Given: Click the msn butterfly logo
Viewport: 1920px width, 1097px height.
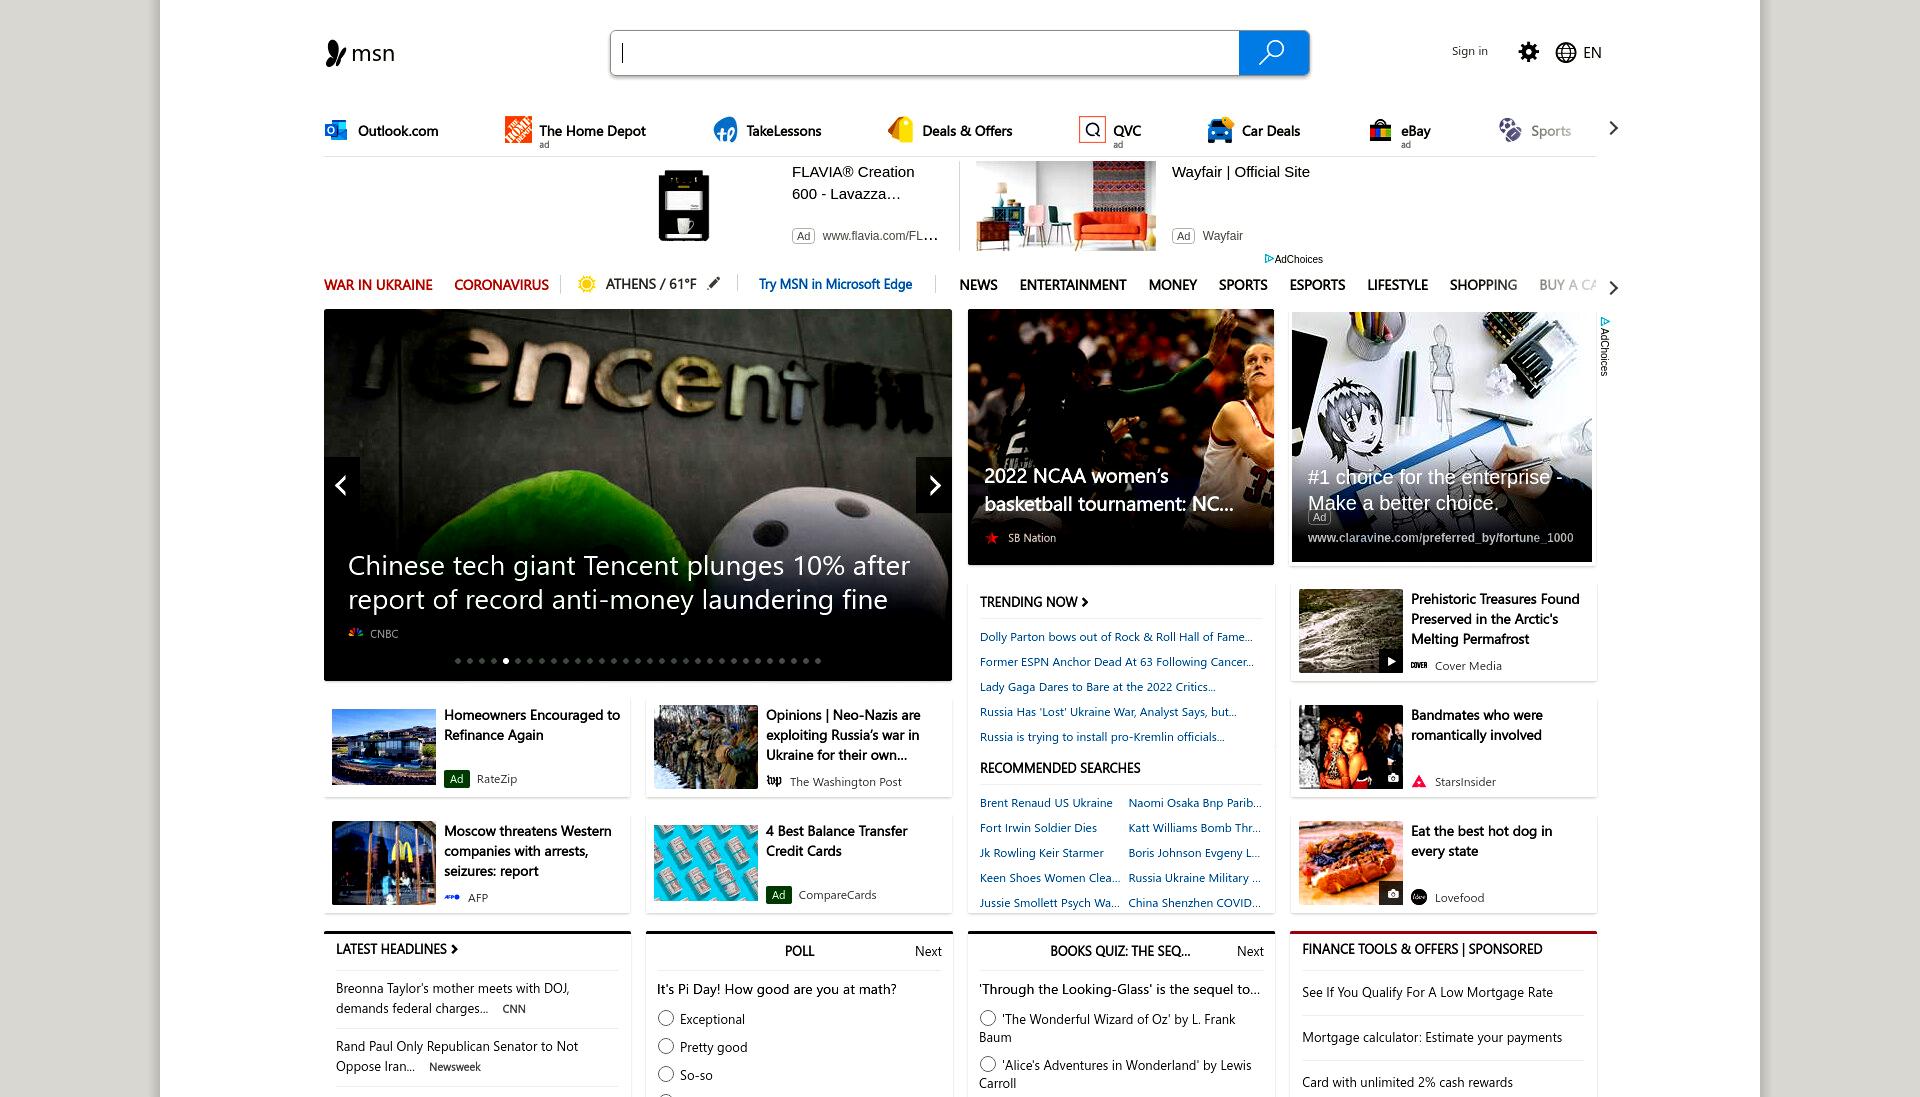Looking at the screenshot, I should [x=336, y=53].
